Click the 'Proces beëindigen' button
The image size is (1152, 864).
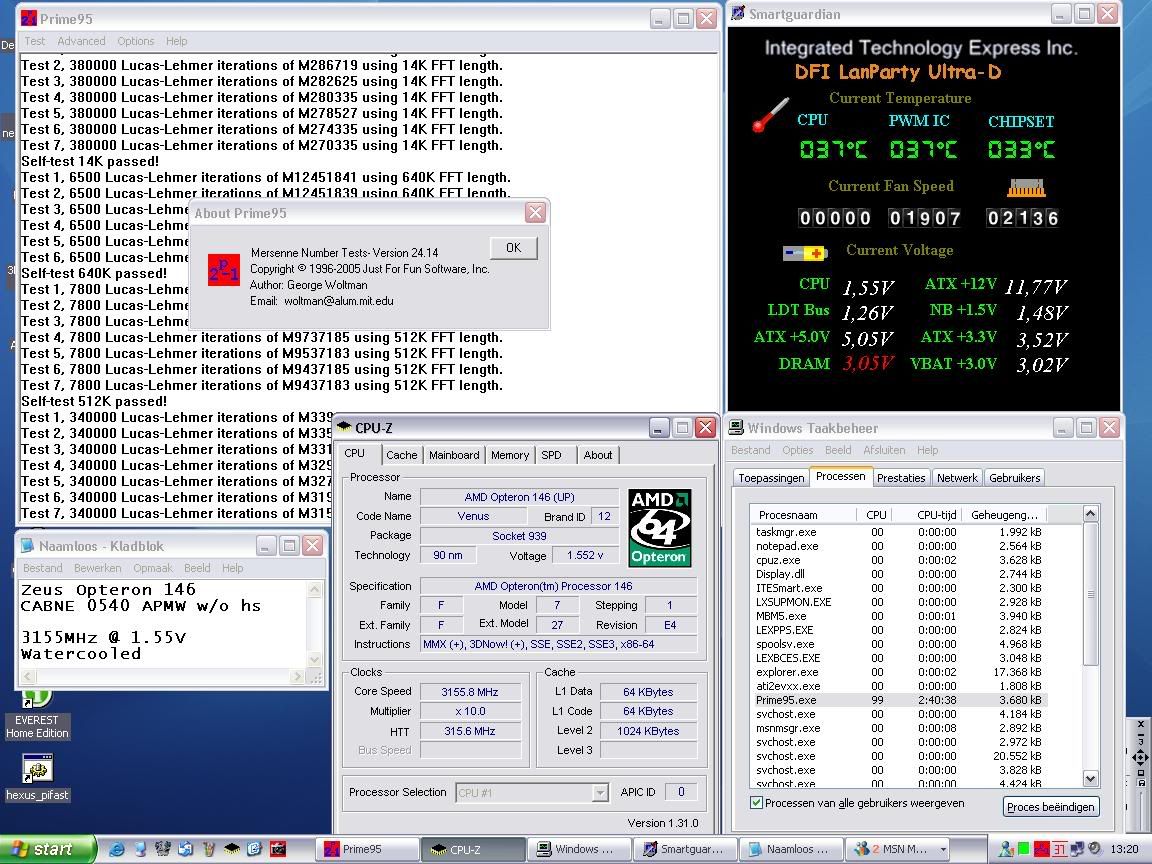tap(1051, 807)
